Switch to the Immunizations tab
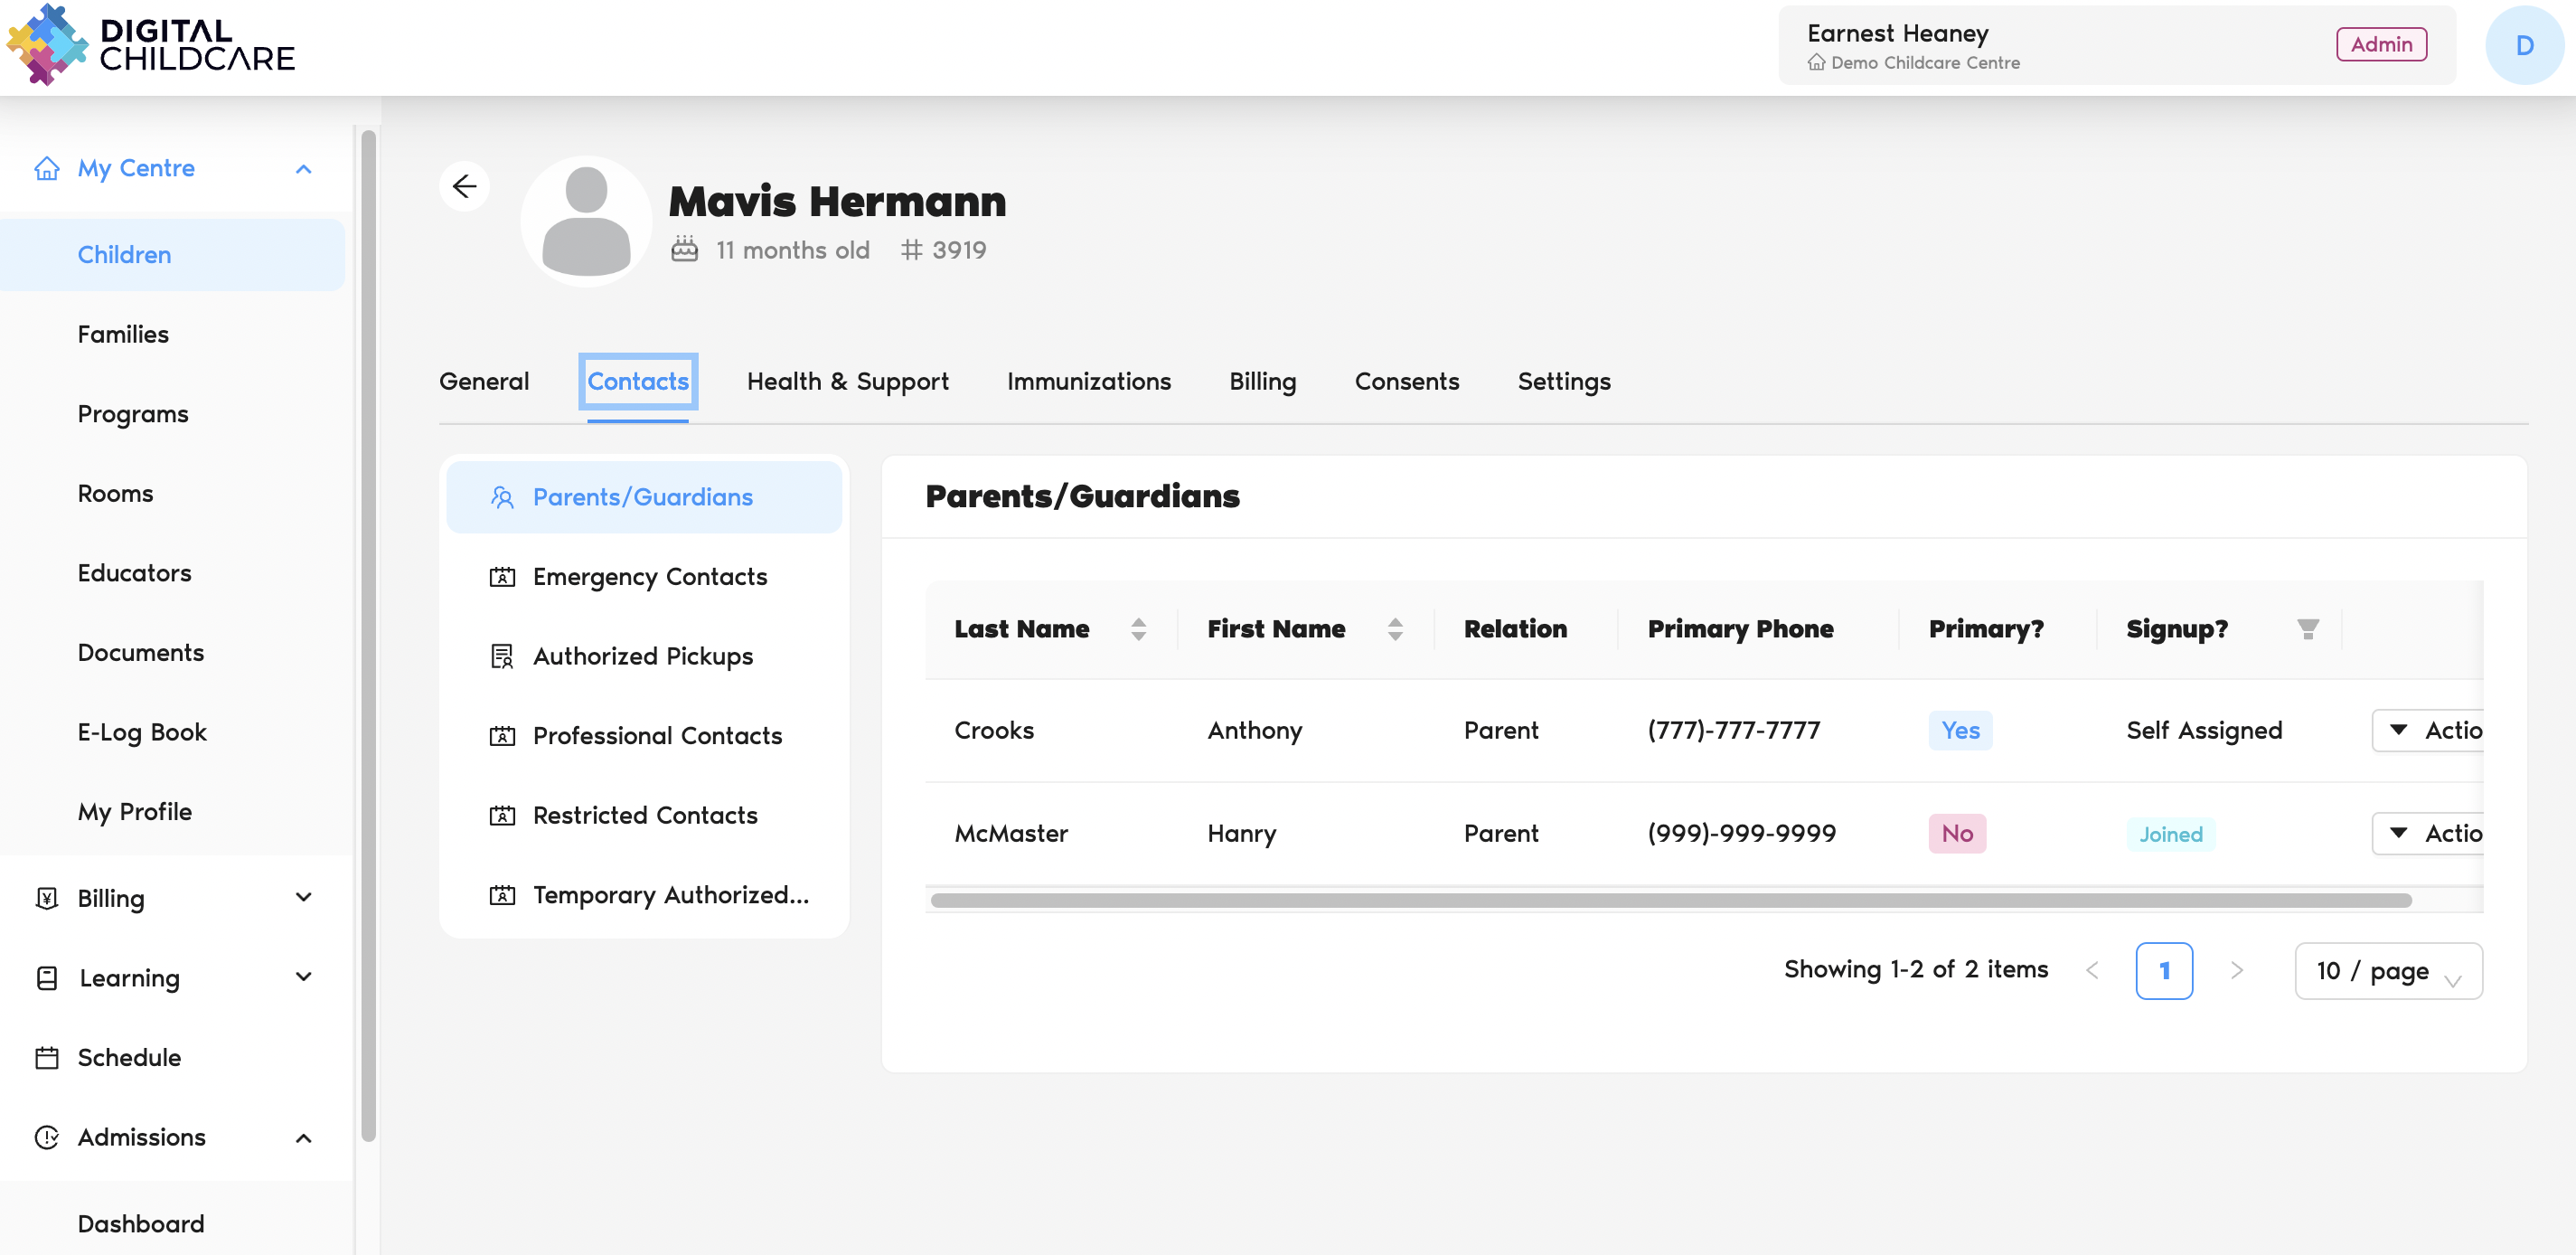2576x1255 pixels. pos(1088,382)
